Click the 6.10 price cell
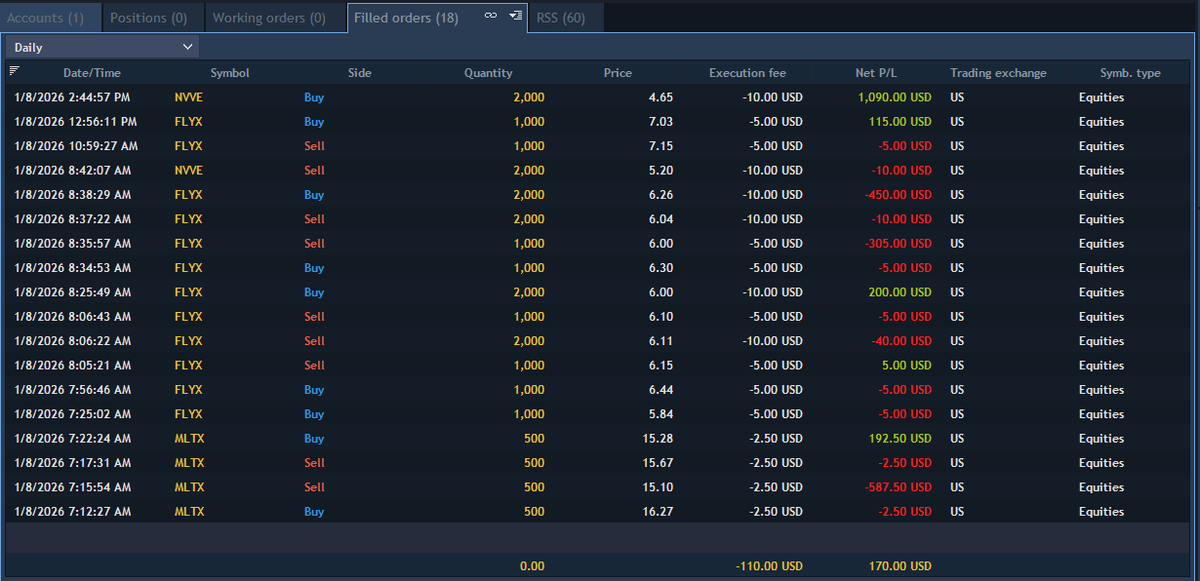 pyautogui.click(x=660, y=316)
